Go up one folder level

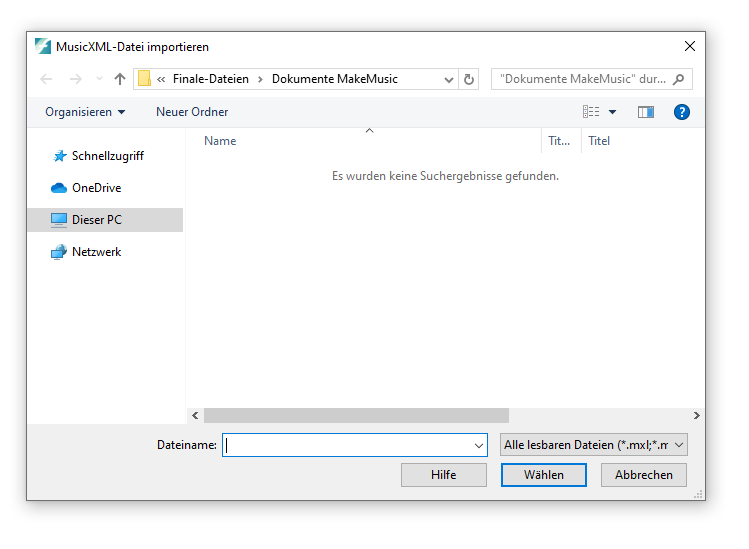point(120,79)
